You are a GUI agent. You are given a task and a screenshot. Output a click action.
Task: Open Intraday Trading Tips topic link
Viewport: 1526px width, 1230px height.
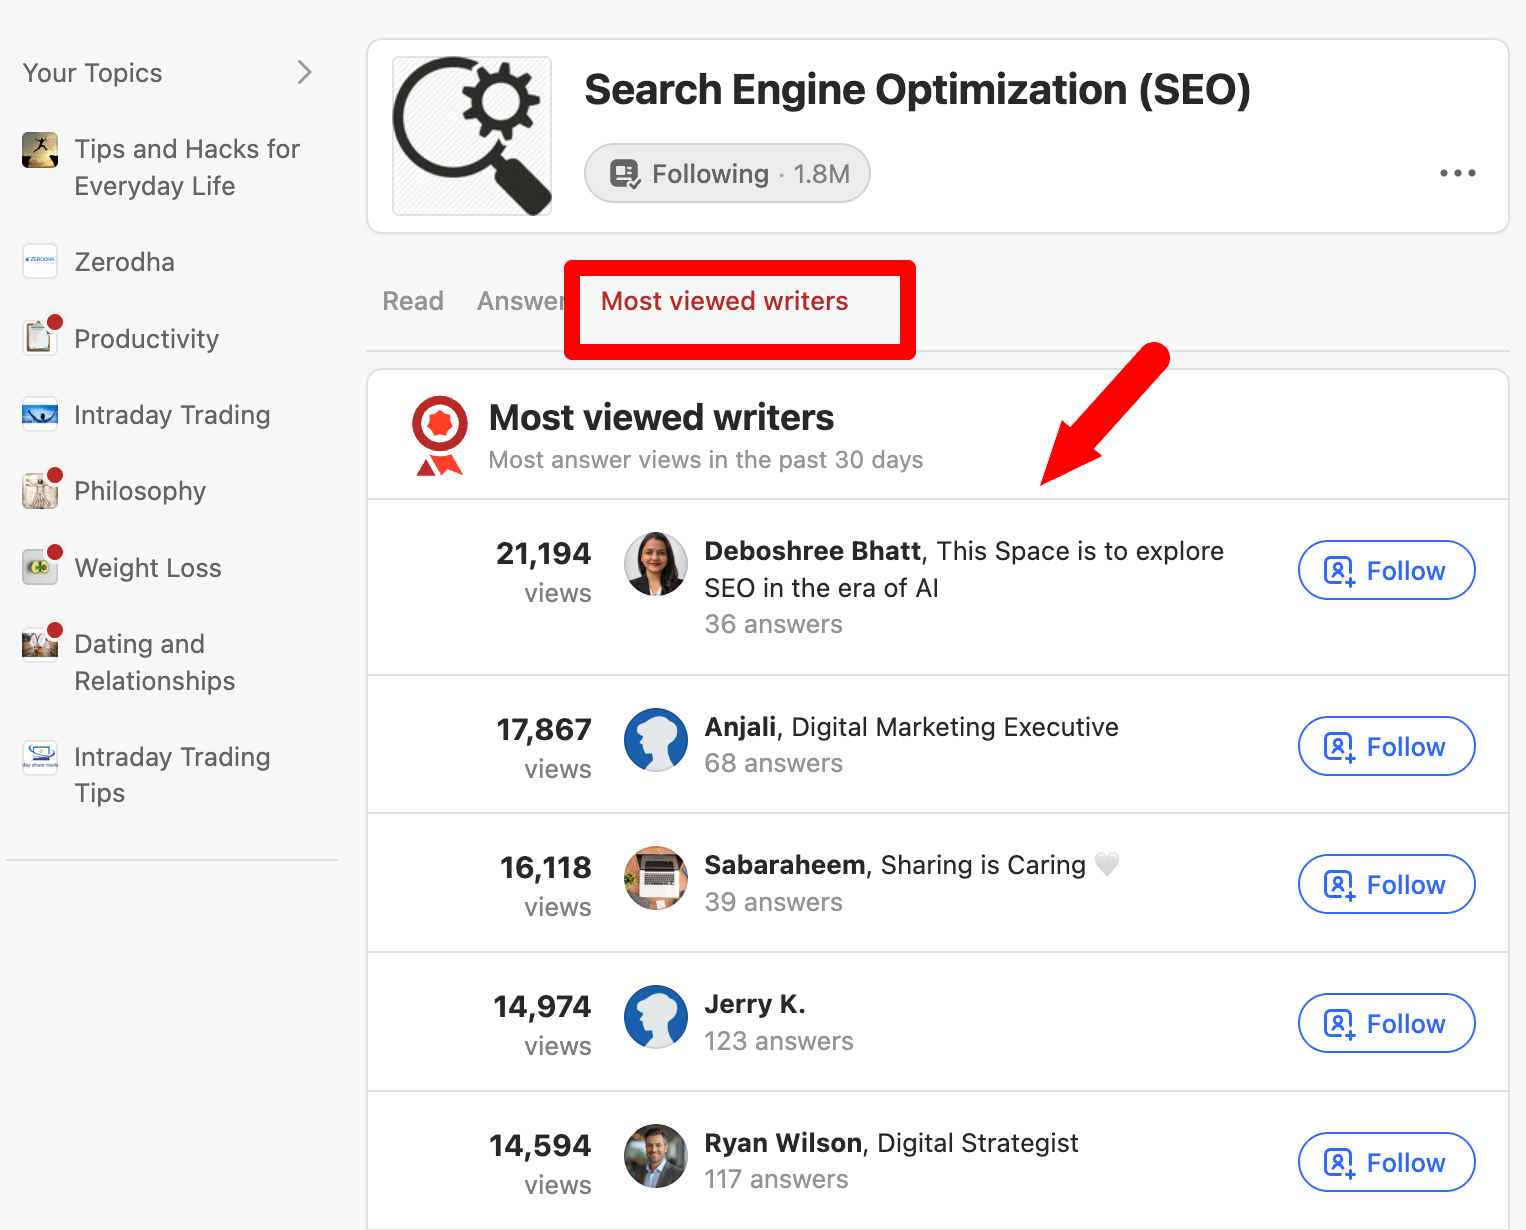point(172,775)
